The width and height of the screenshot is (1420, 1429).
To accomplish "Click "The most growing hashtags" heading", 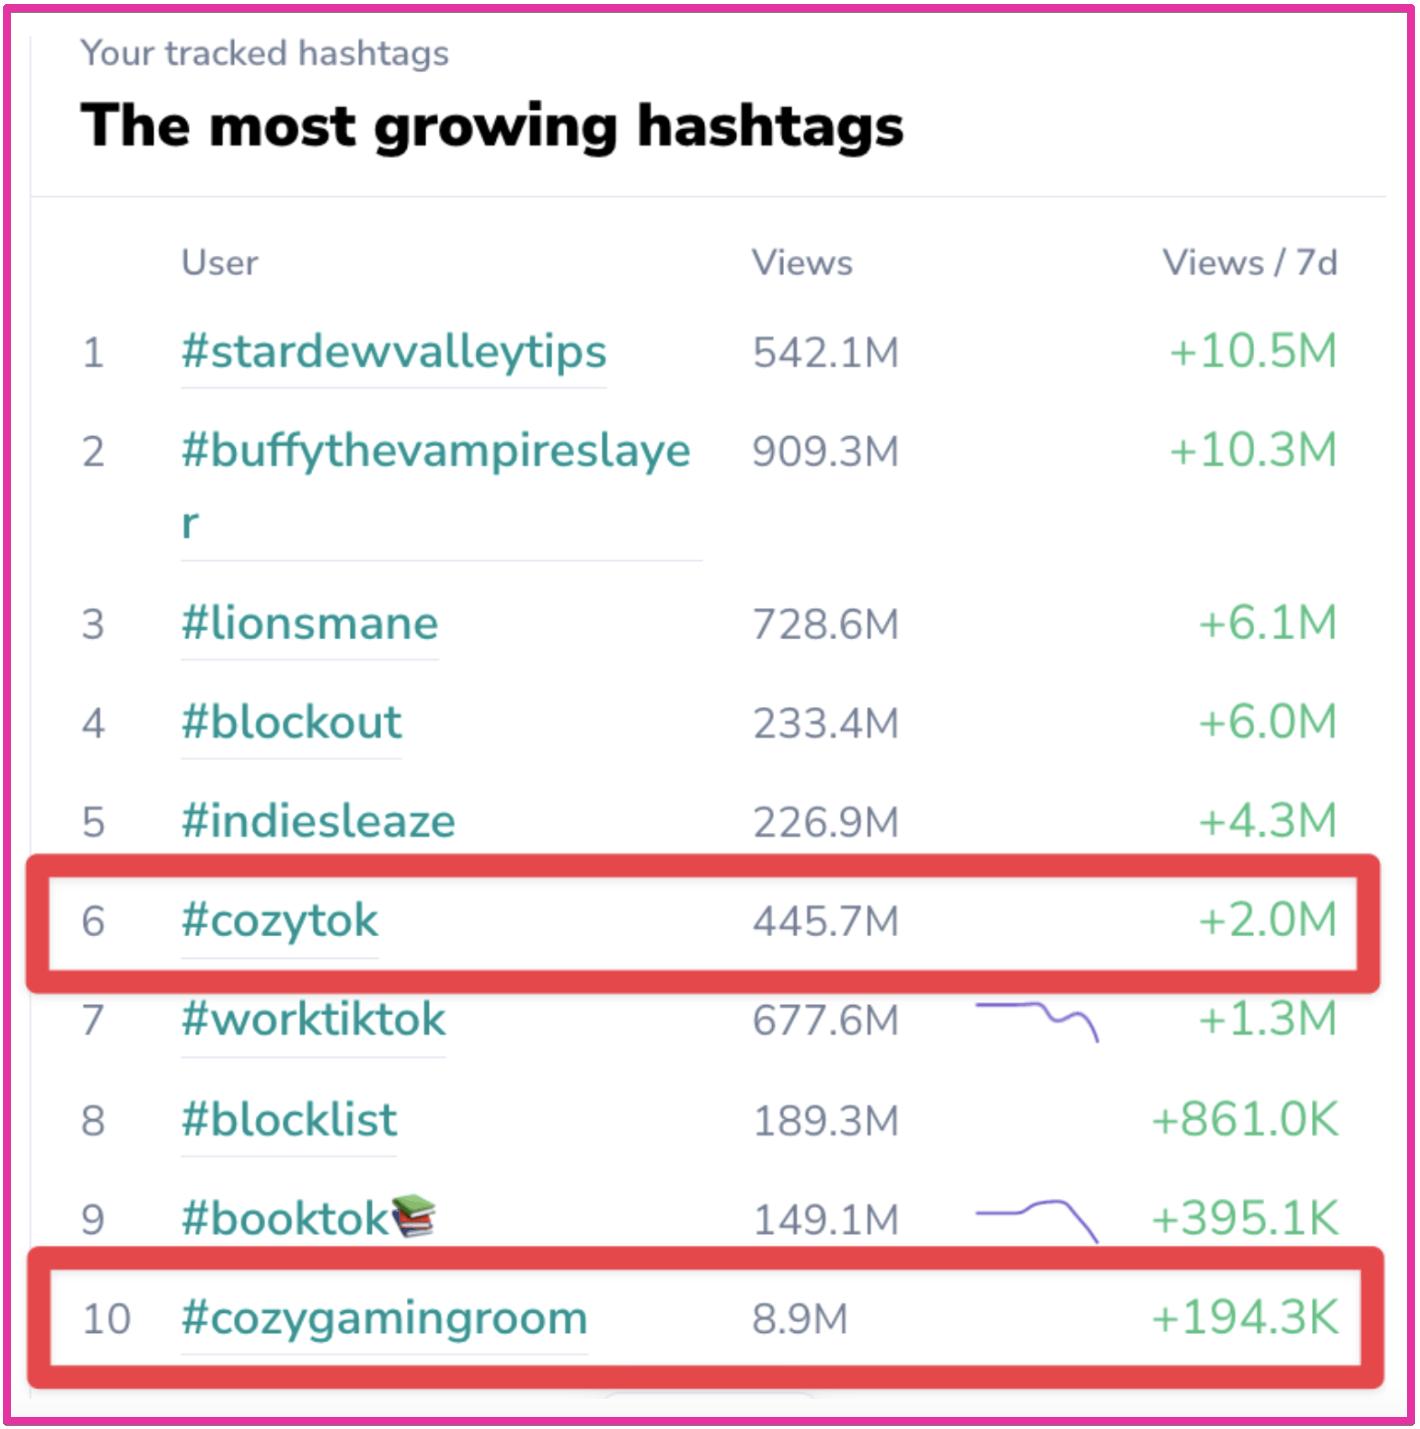I will pos(492,127).
